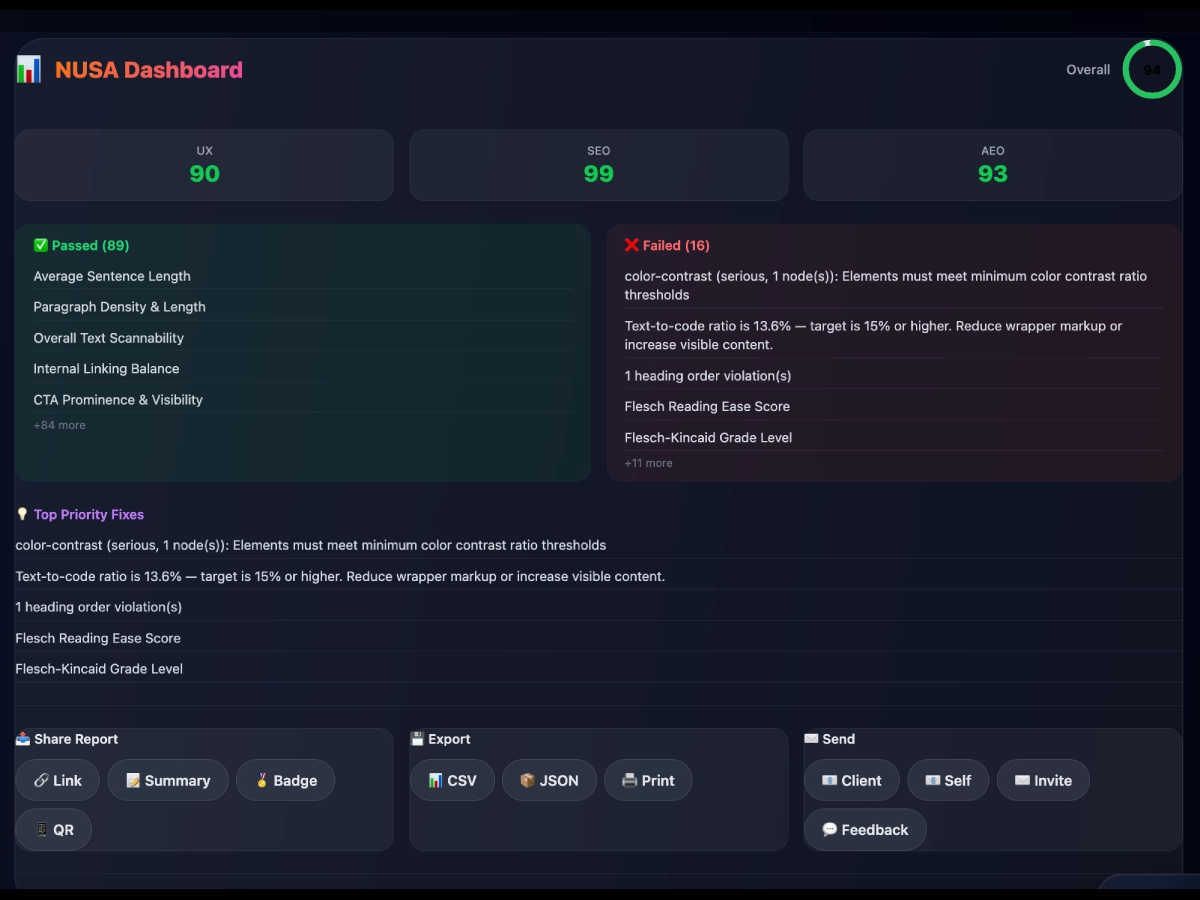Click the Overall score ring showing 94
The width and height of the screenshot is (1200, 900).
pos(1152,70)
